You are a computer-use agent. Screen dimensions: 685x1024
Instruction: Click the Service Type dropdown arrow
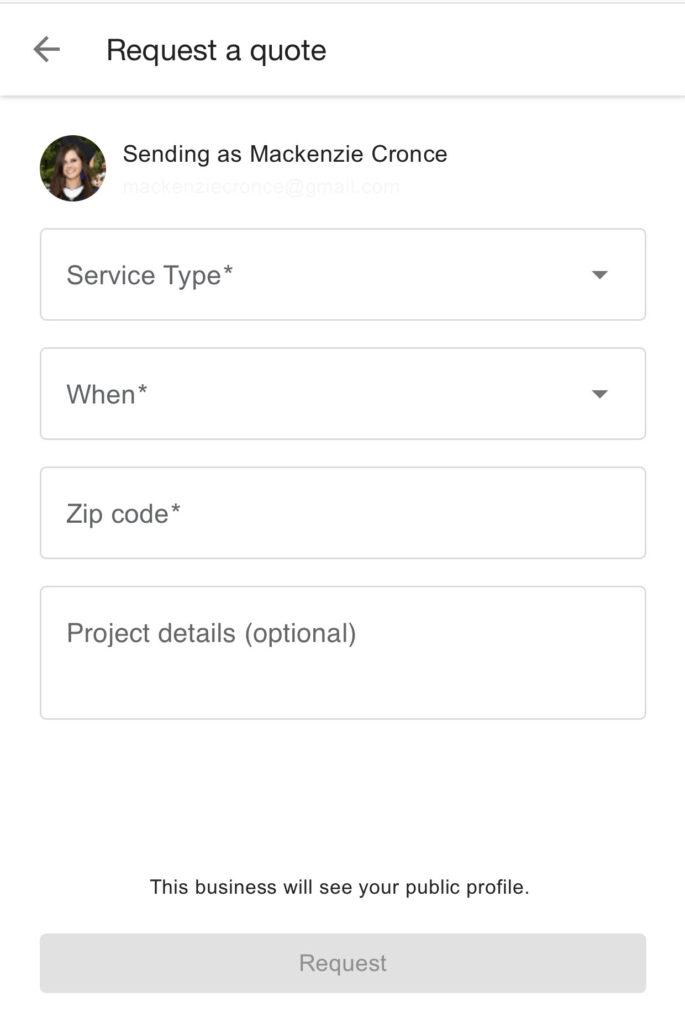coord(600,275)
